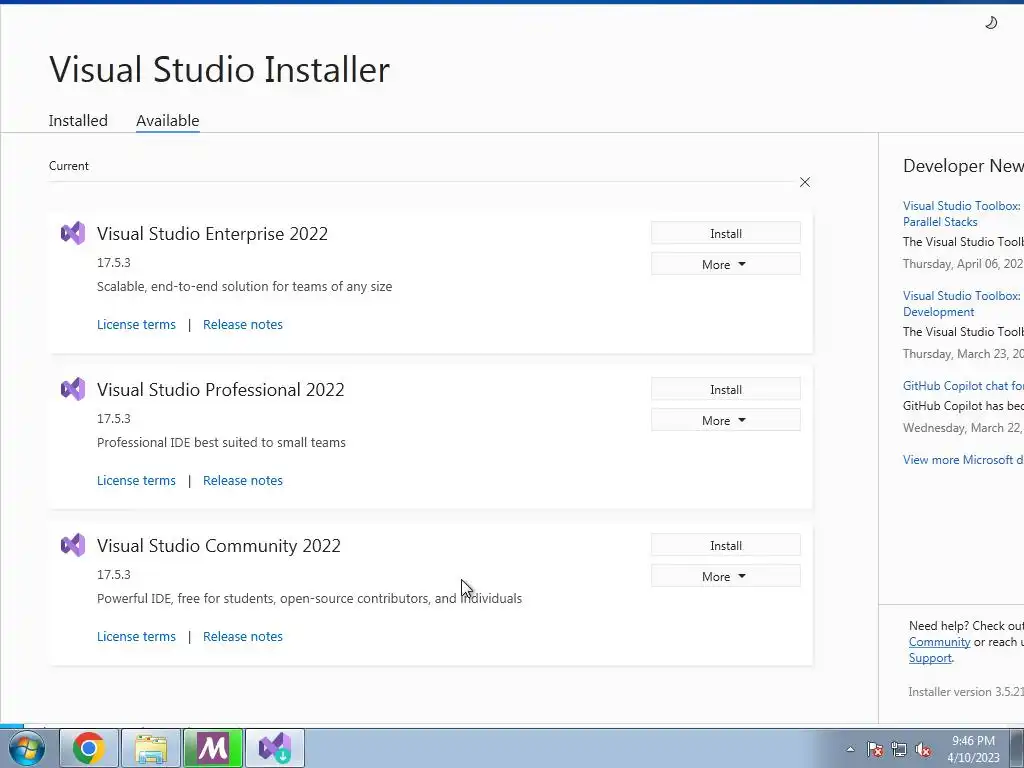Open License terms for Enterprise 2022
The height and width of the screenshot is (768, 1024).
click(136, 324)
